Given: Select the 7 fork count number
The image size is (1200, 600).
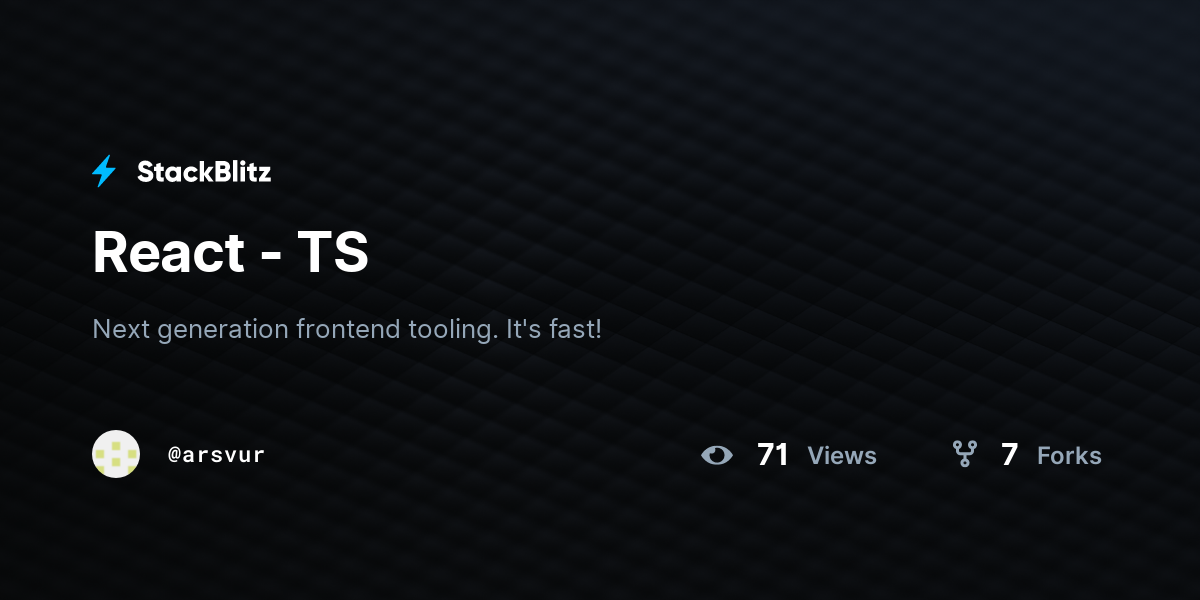Looking at the screenshot, I should (x=1009, y=455).
